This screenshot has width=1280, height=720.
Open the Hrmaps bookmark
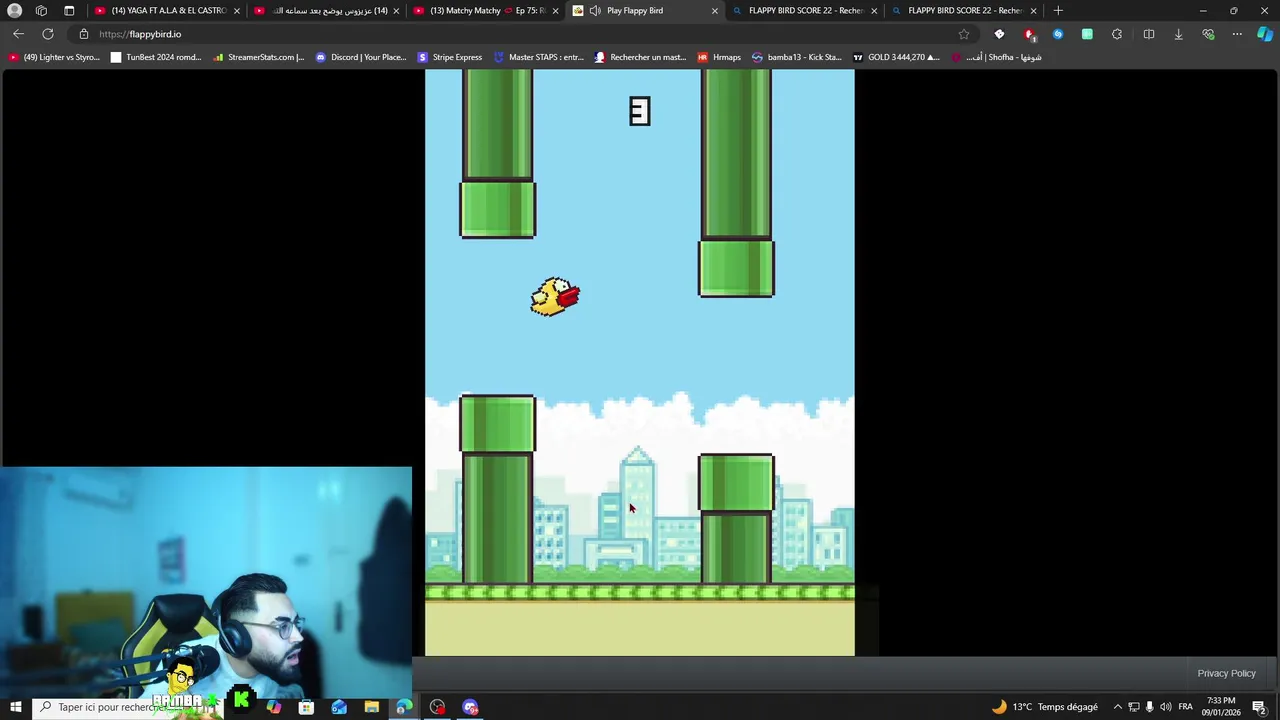click(x=719, y=57)
